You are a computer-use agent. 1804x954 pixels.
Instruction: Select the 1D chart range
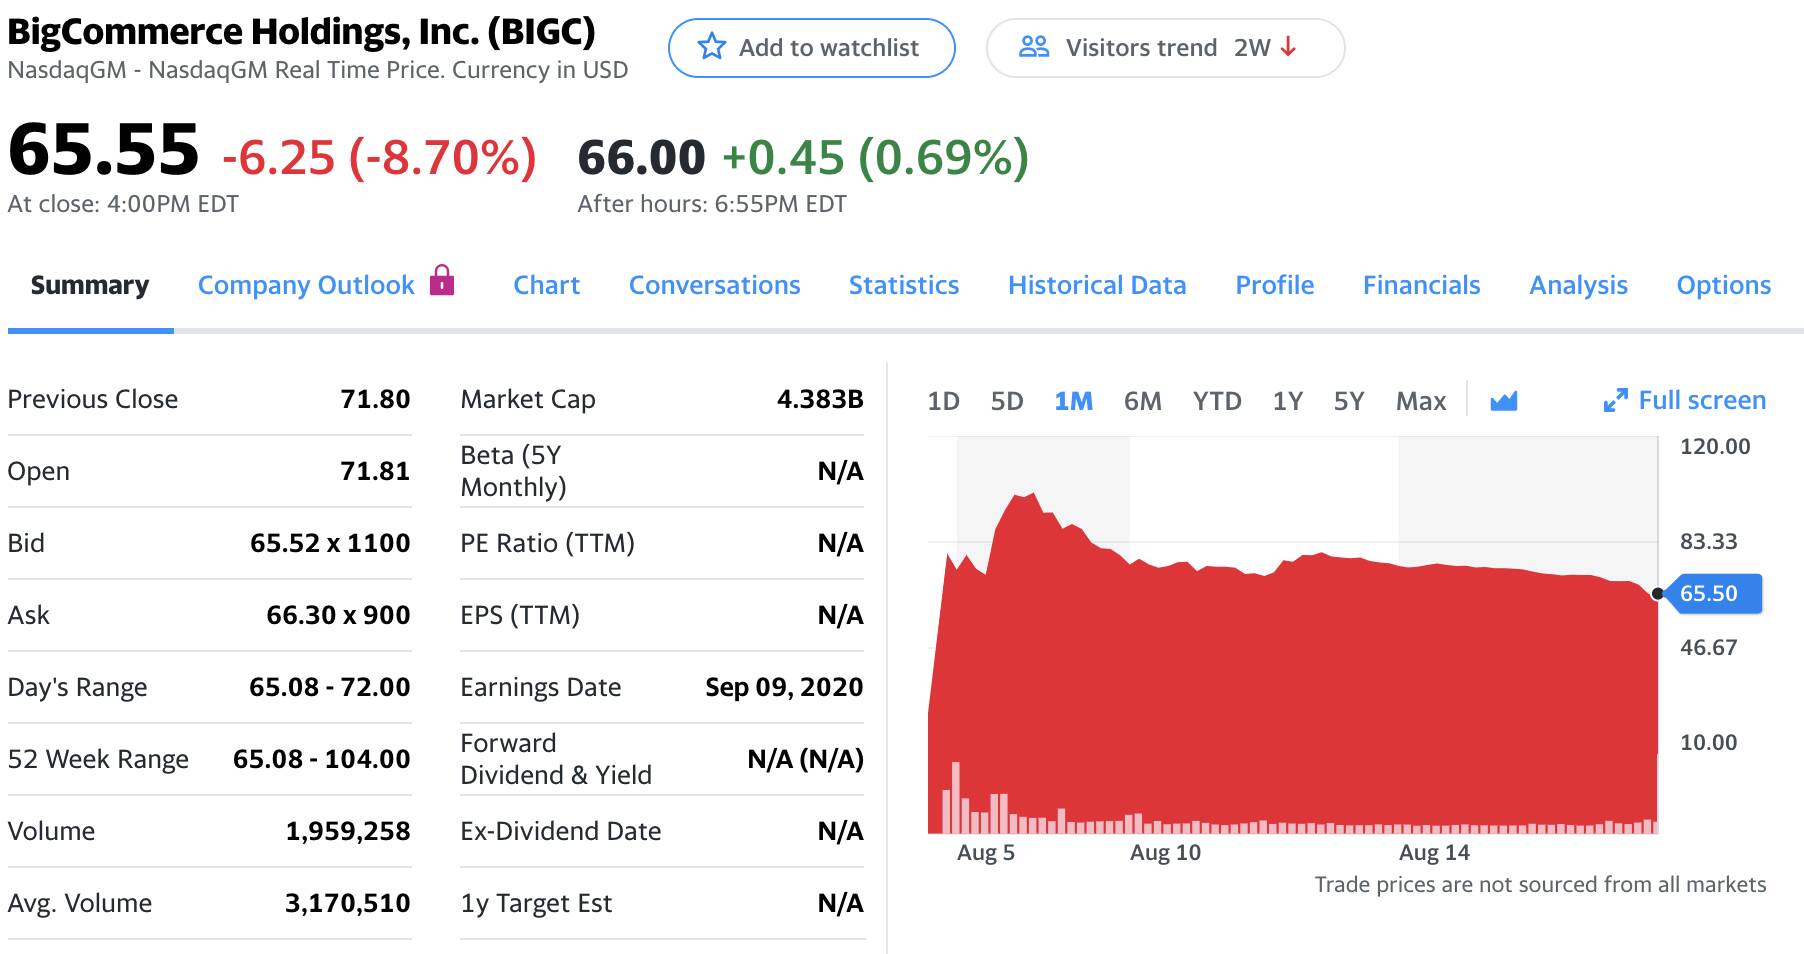point(943,401)
